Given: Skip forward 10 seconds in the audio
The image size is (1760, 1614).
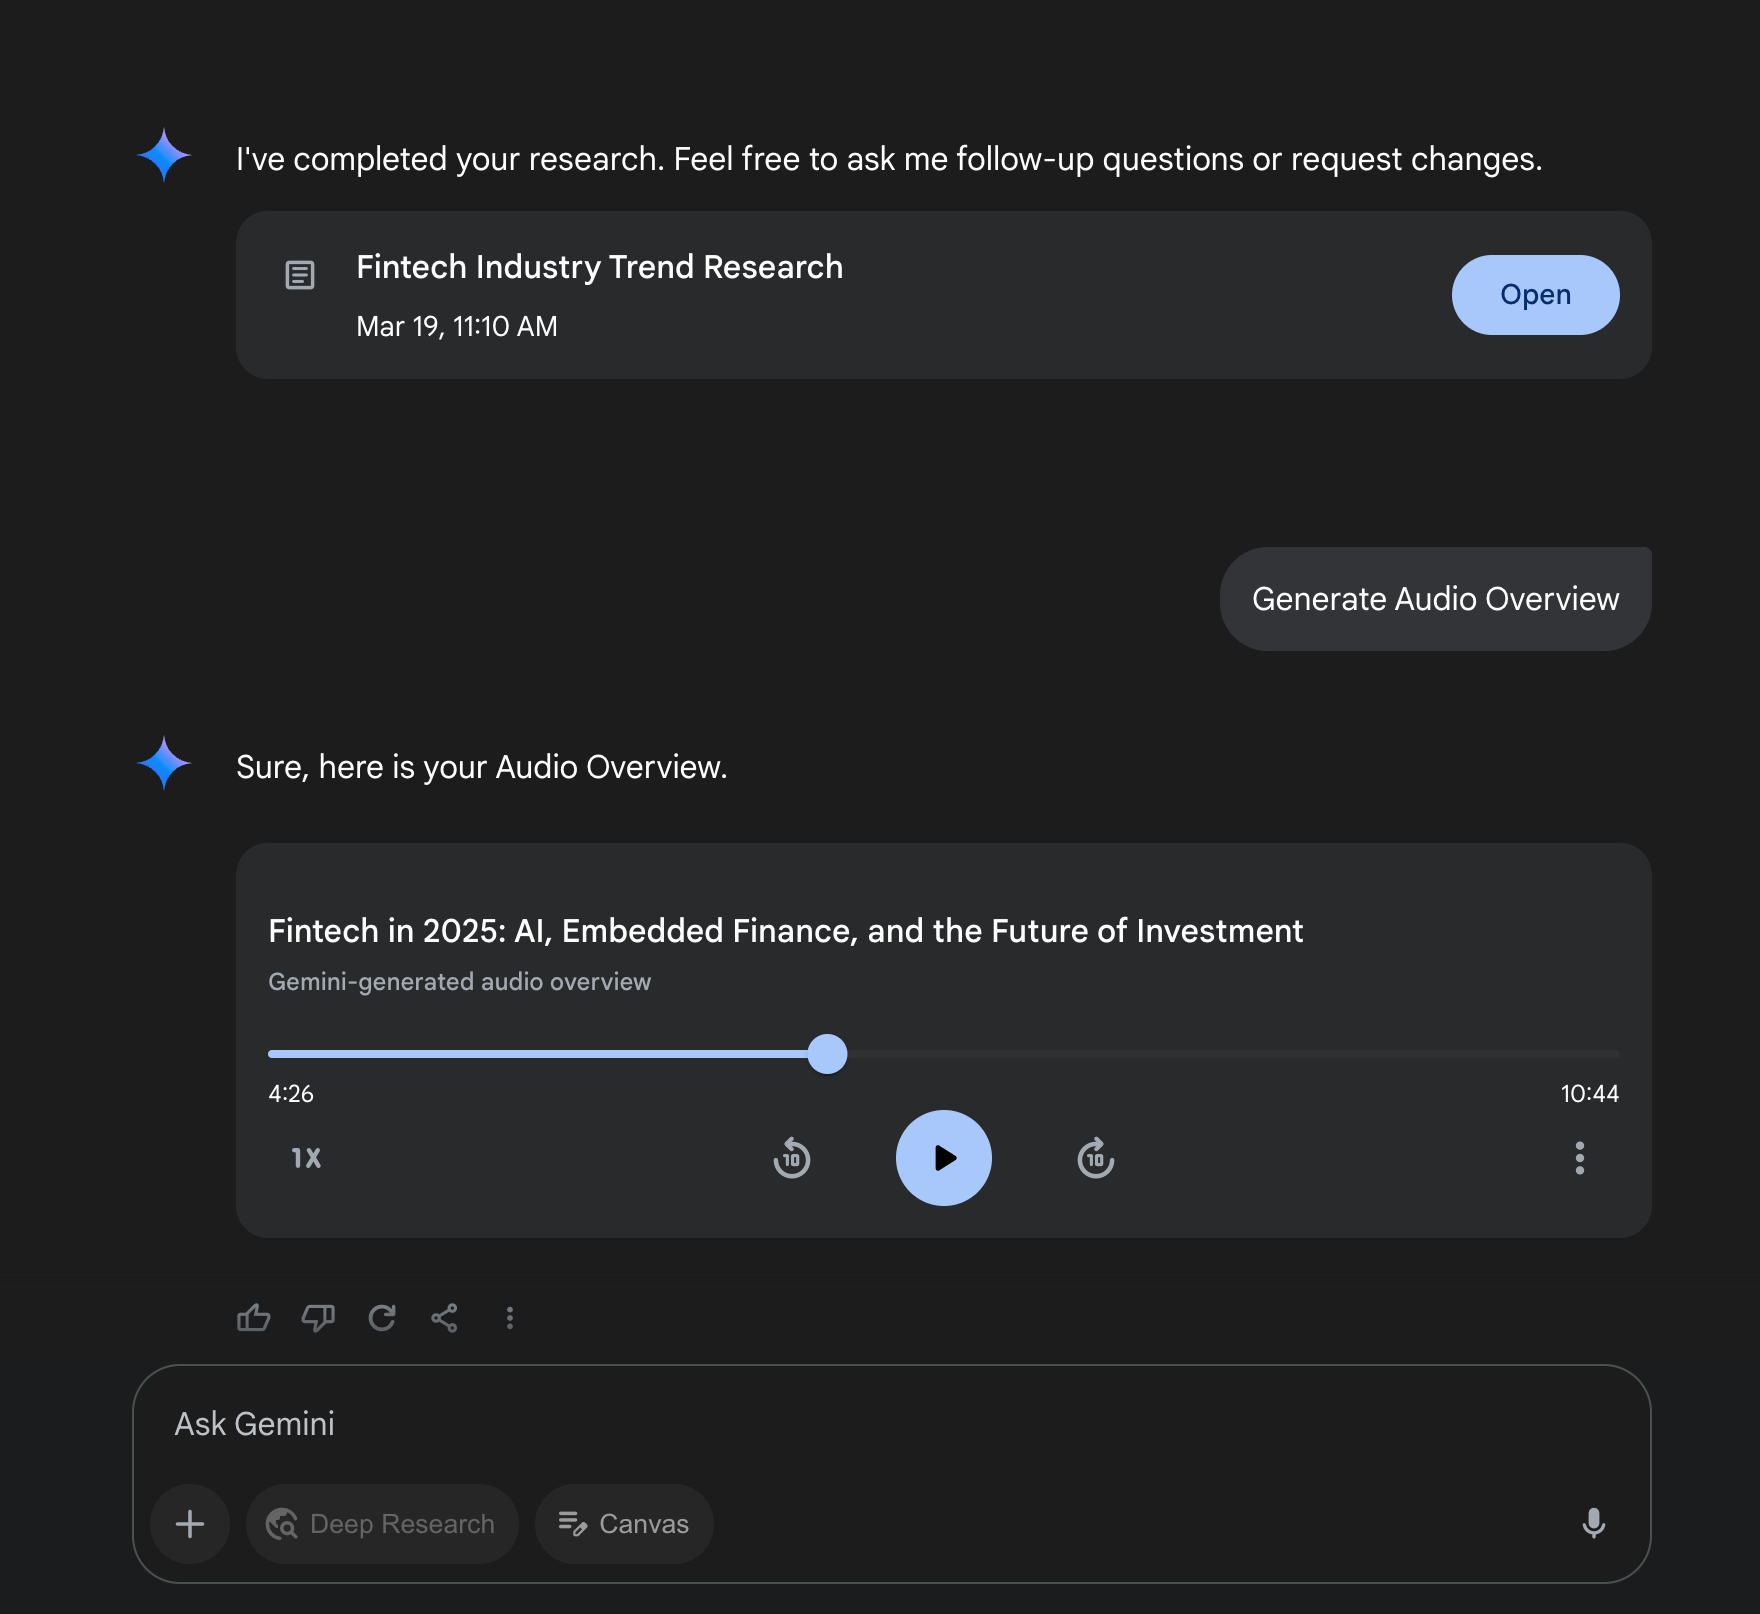Looking at the screenshot, I should (1095, 1158).
